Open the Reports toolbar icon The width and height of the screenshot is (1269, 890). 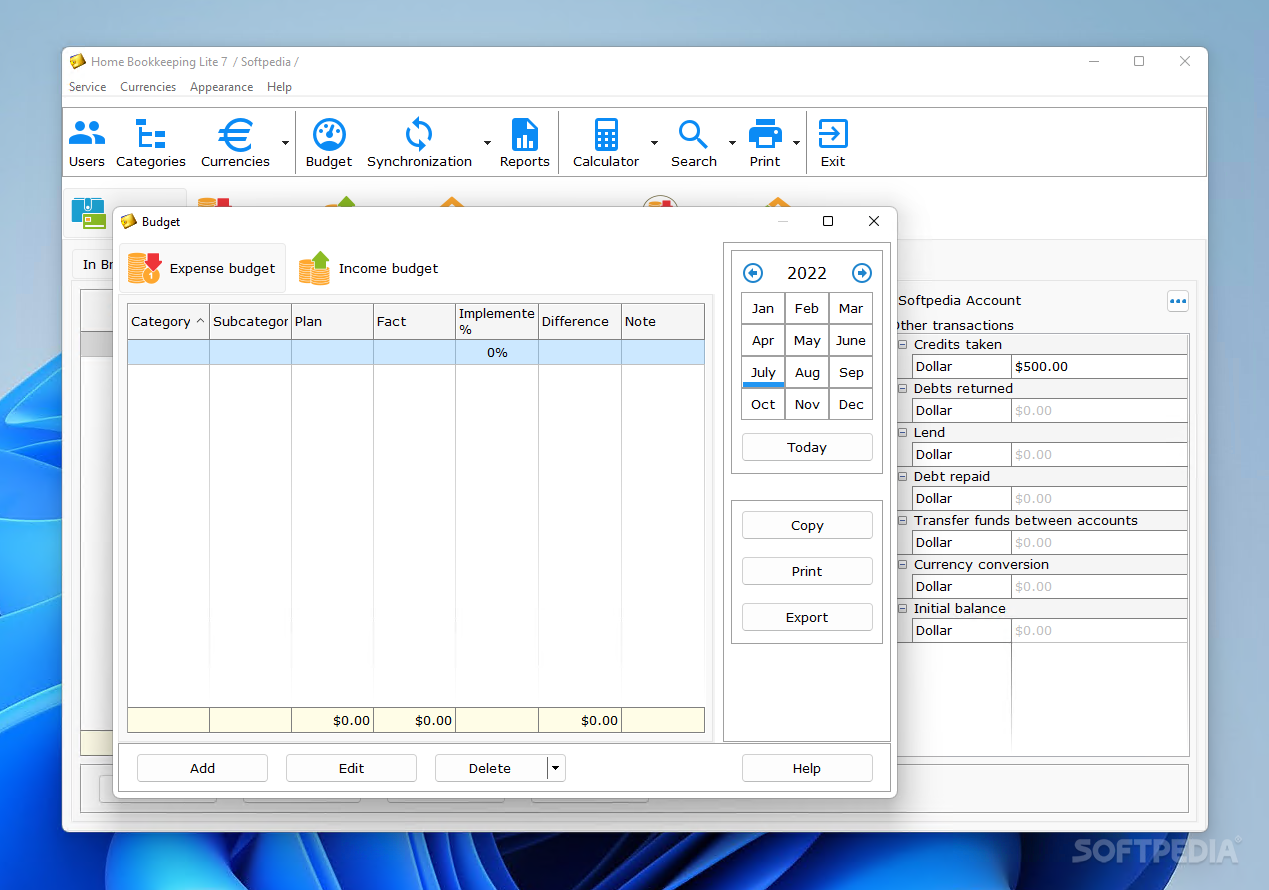[x=525, y=143]
